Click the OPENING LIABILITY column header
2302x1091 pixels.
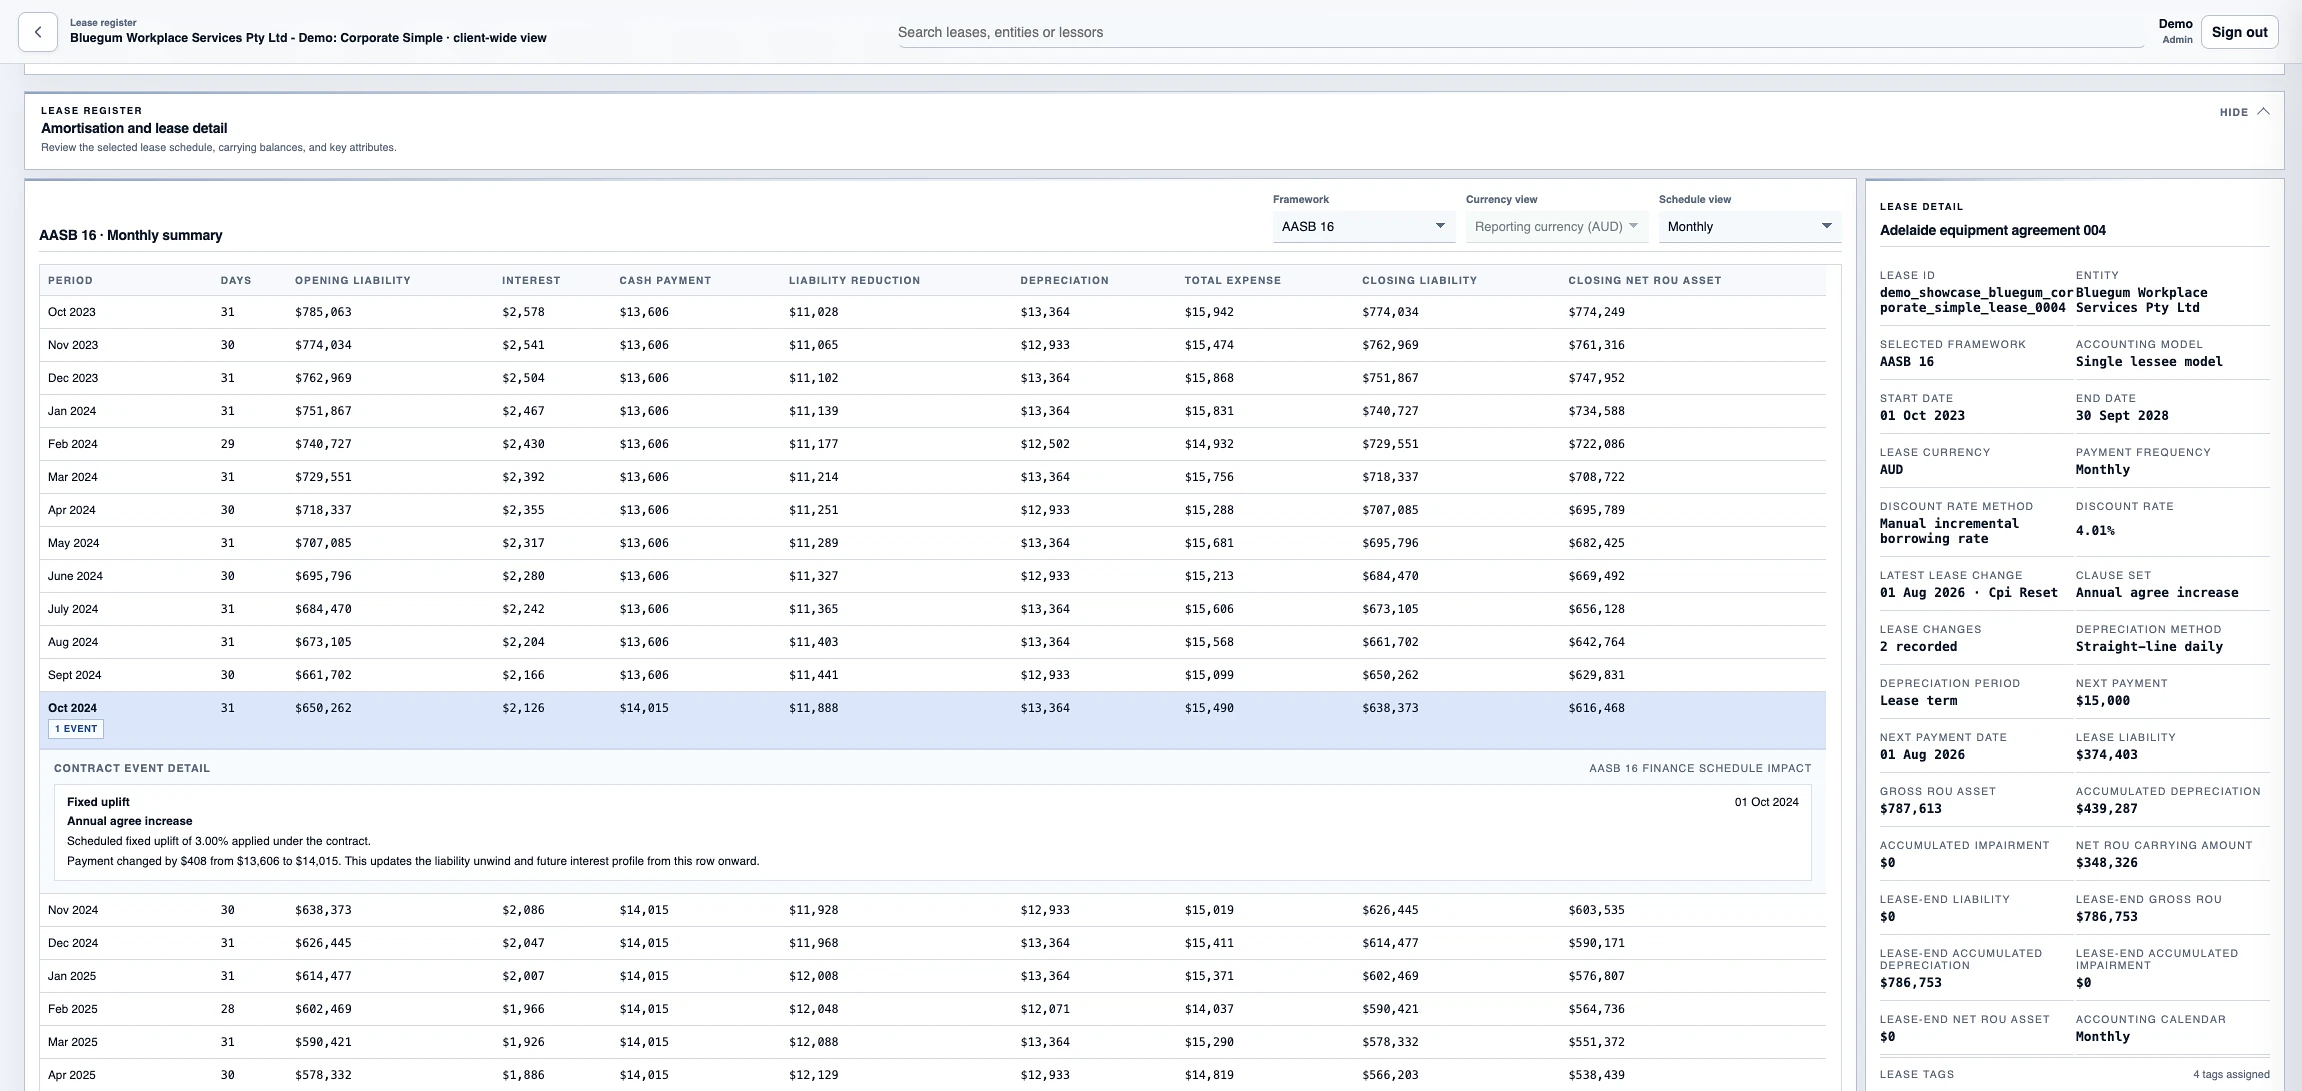click(x=352, y=281)
